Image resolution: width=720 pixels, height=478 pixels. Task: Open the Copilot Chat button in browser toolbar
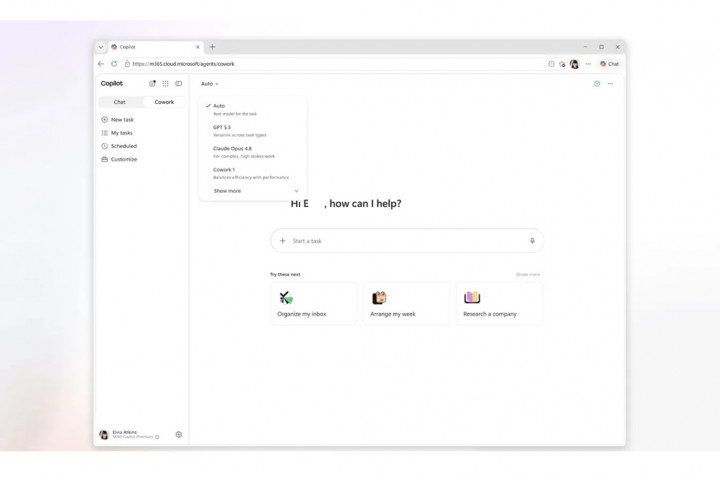point(609,64)
